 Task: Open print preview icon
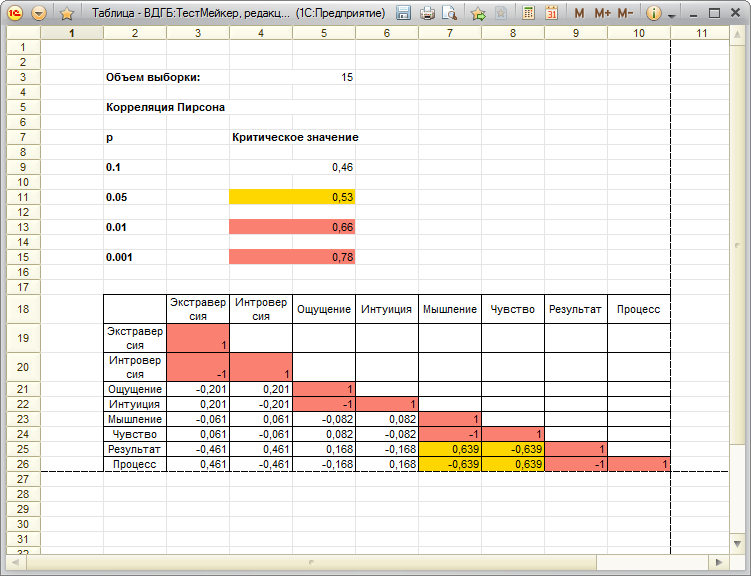(449, 13)
